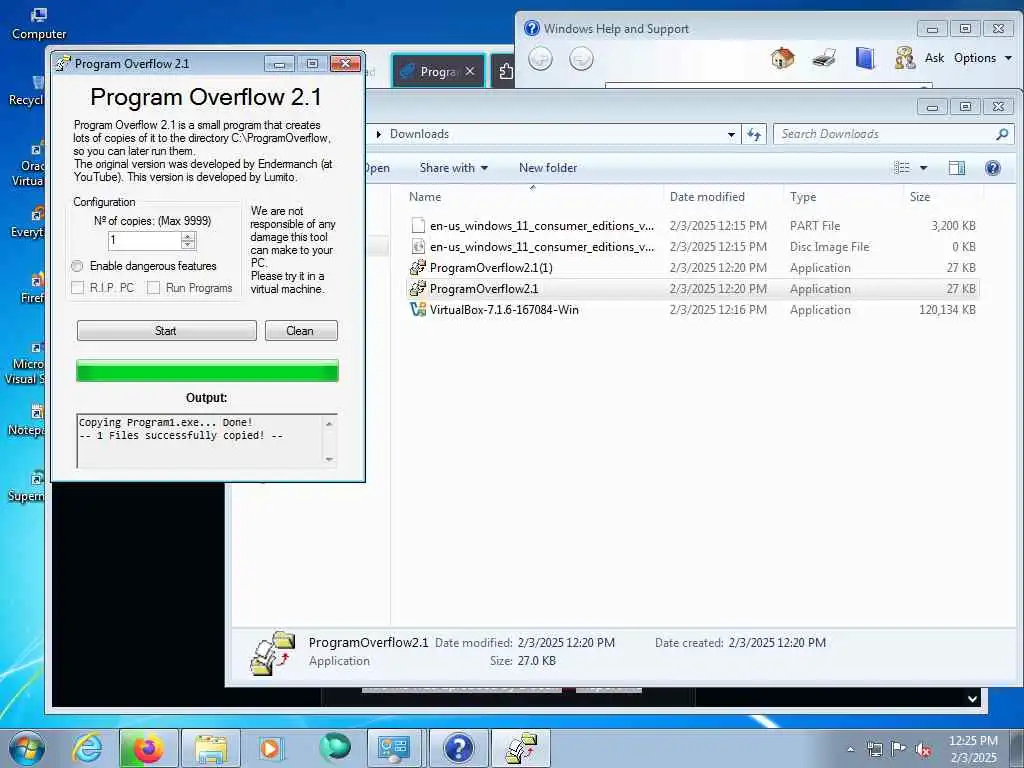This screenshot has width=1024, height=768.
Task: Increase copies with the spinner up arrow
Action: [188, 236]
